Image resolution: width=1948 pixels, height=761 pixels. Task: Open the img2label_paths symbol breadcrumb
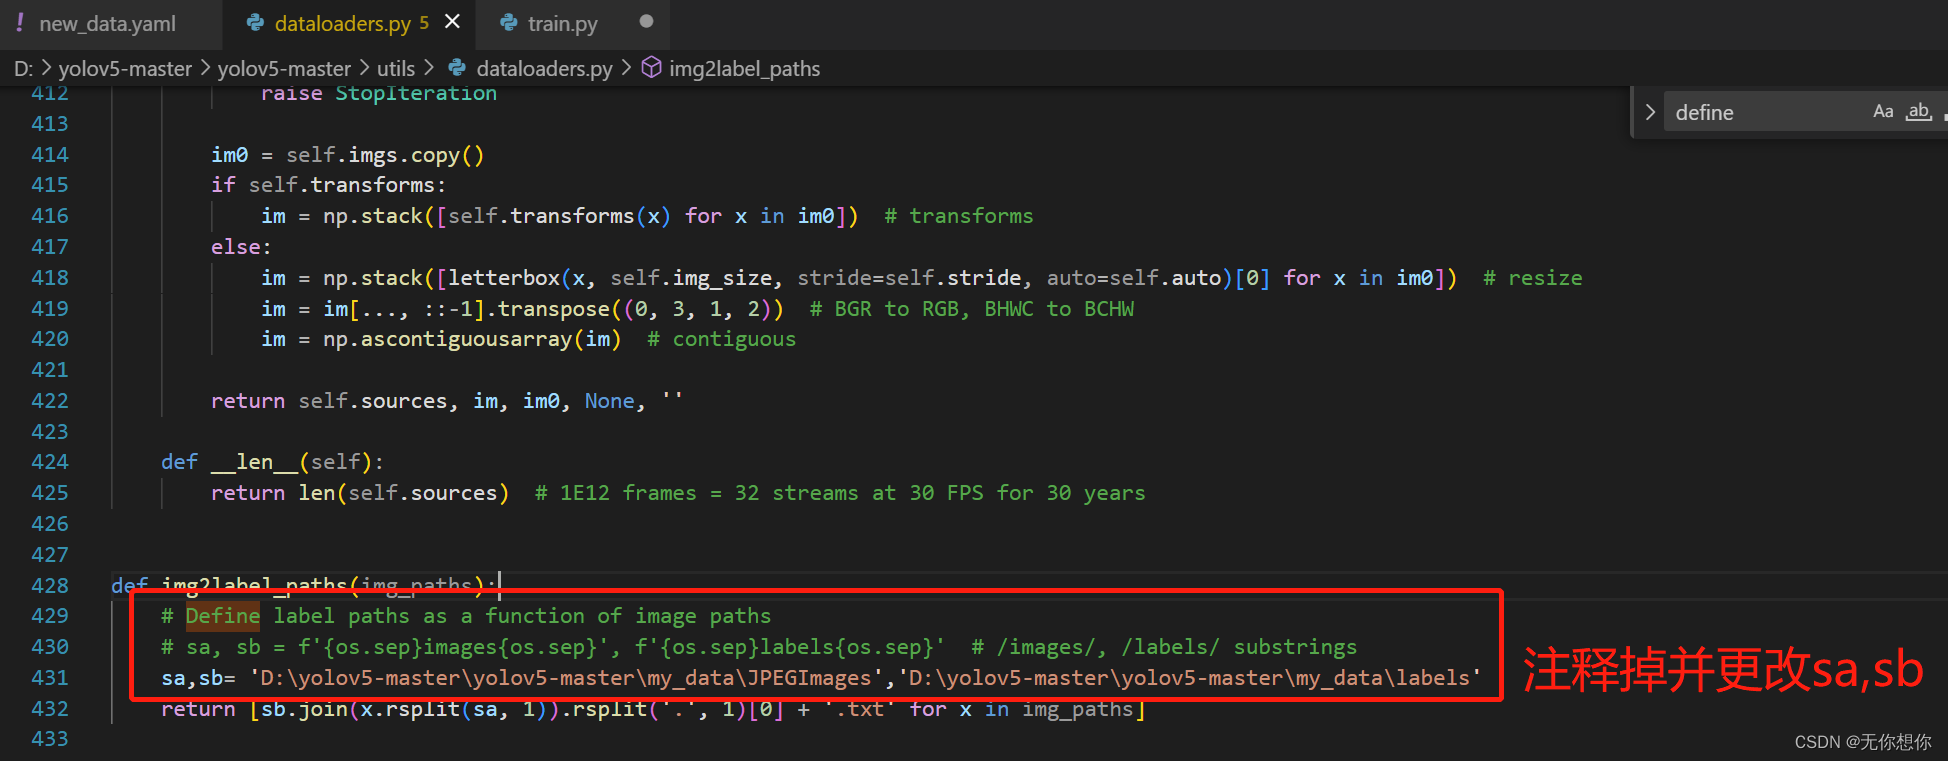(744, 69)
